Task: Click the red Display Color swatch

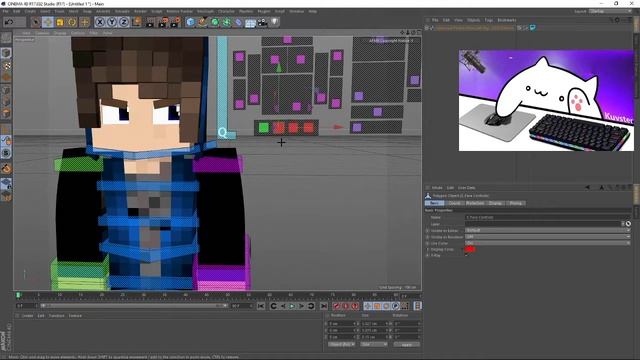Action: click(470, 249)
